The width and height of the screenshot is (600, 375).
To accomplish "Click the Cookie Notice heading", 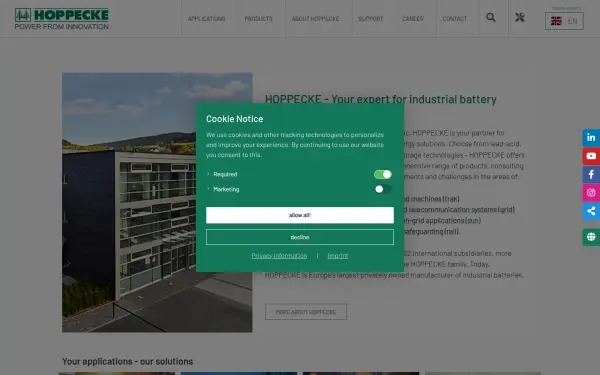I will [x=235, y=119].
